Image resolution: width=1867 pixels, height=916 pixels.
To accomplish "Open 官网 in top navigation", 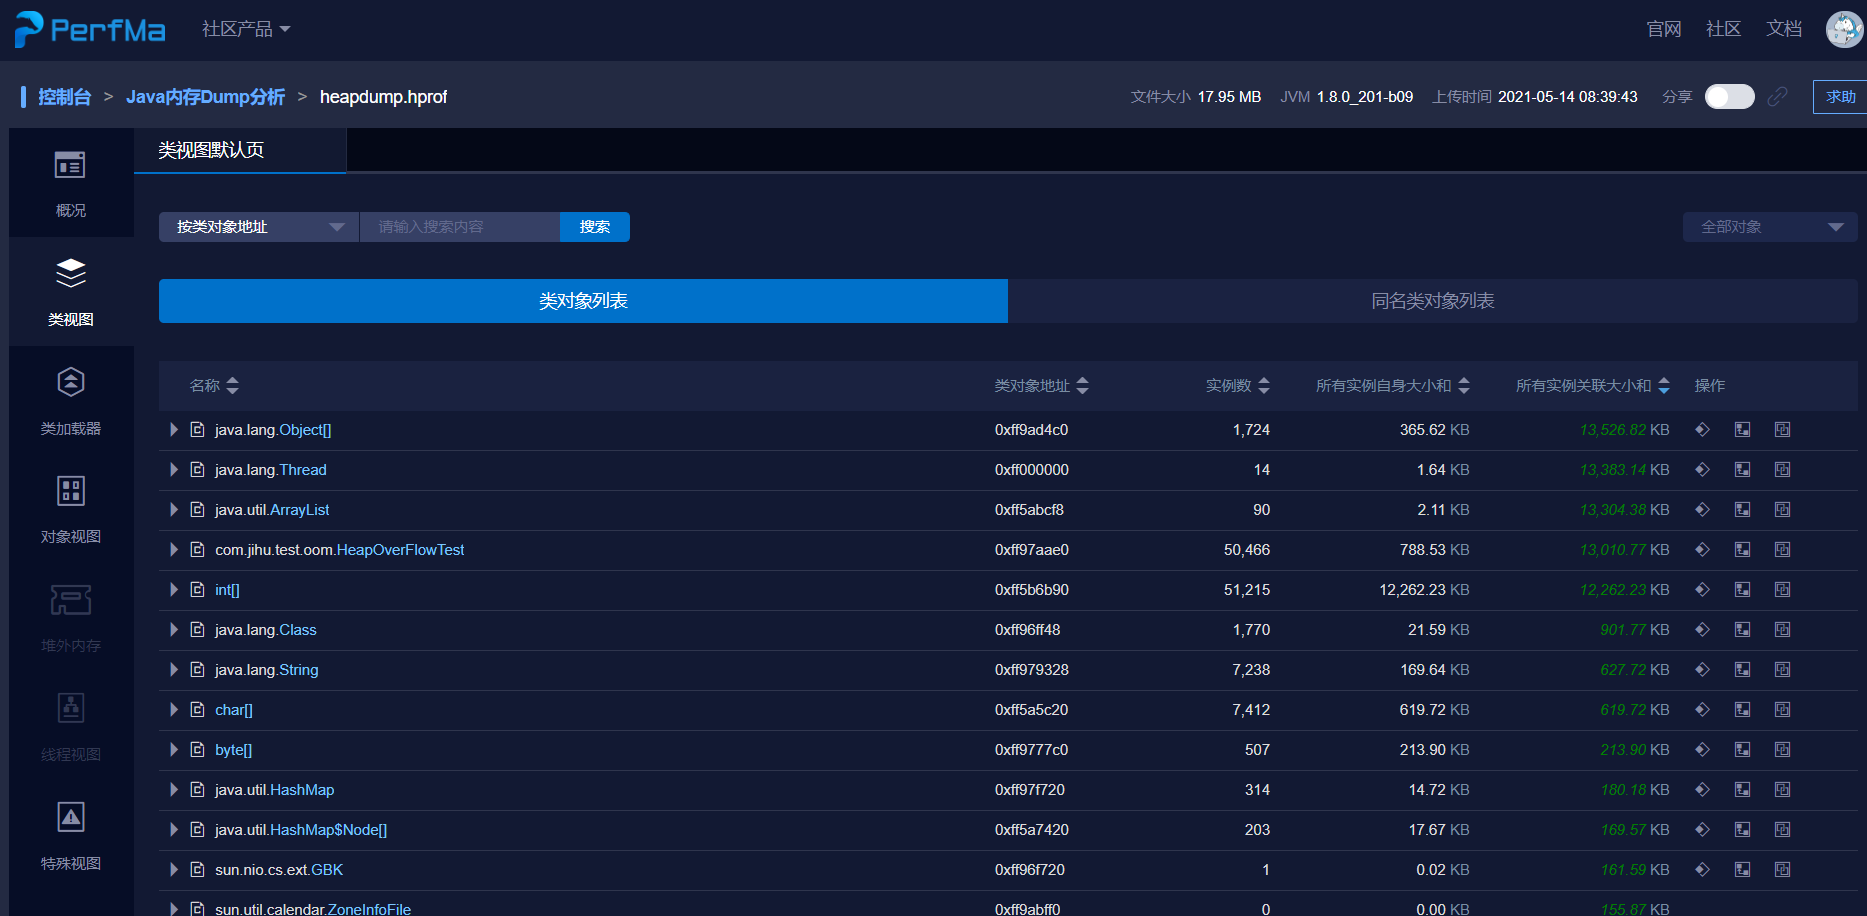I will [1664, 29].
